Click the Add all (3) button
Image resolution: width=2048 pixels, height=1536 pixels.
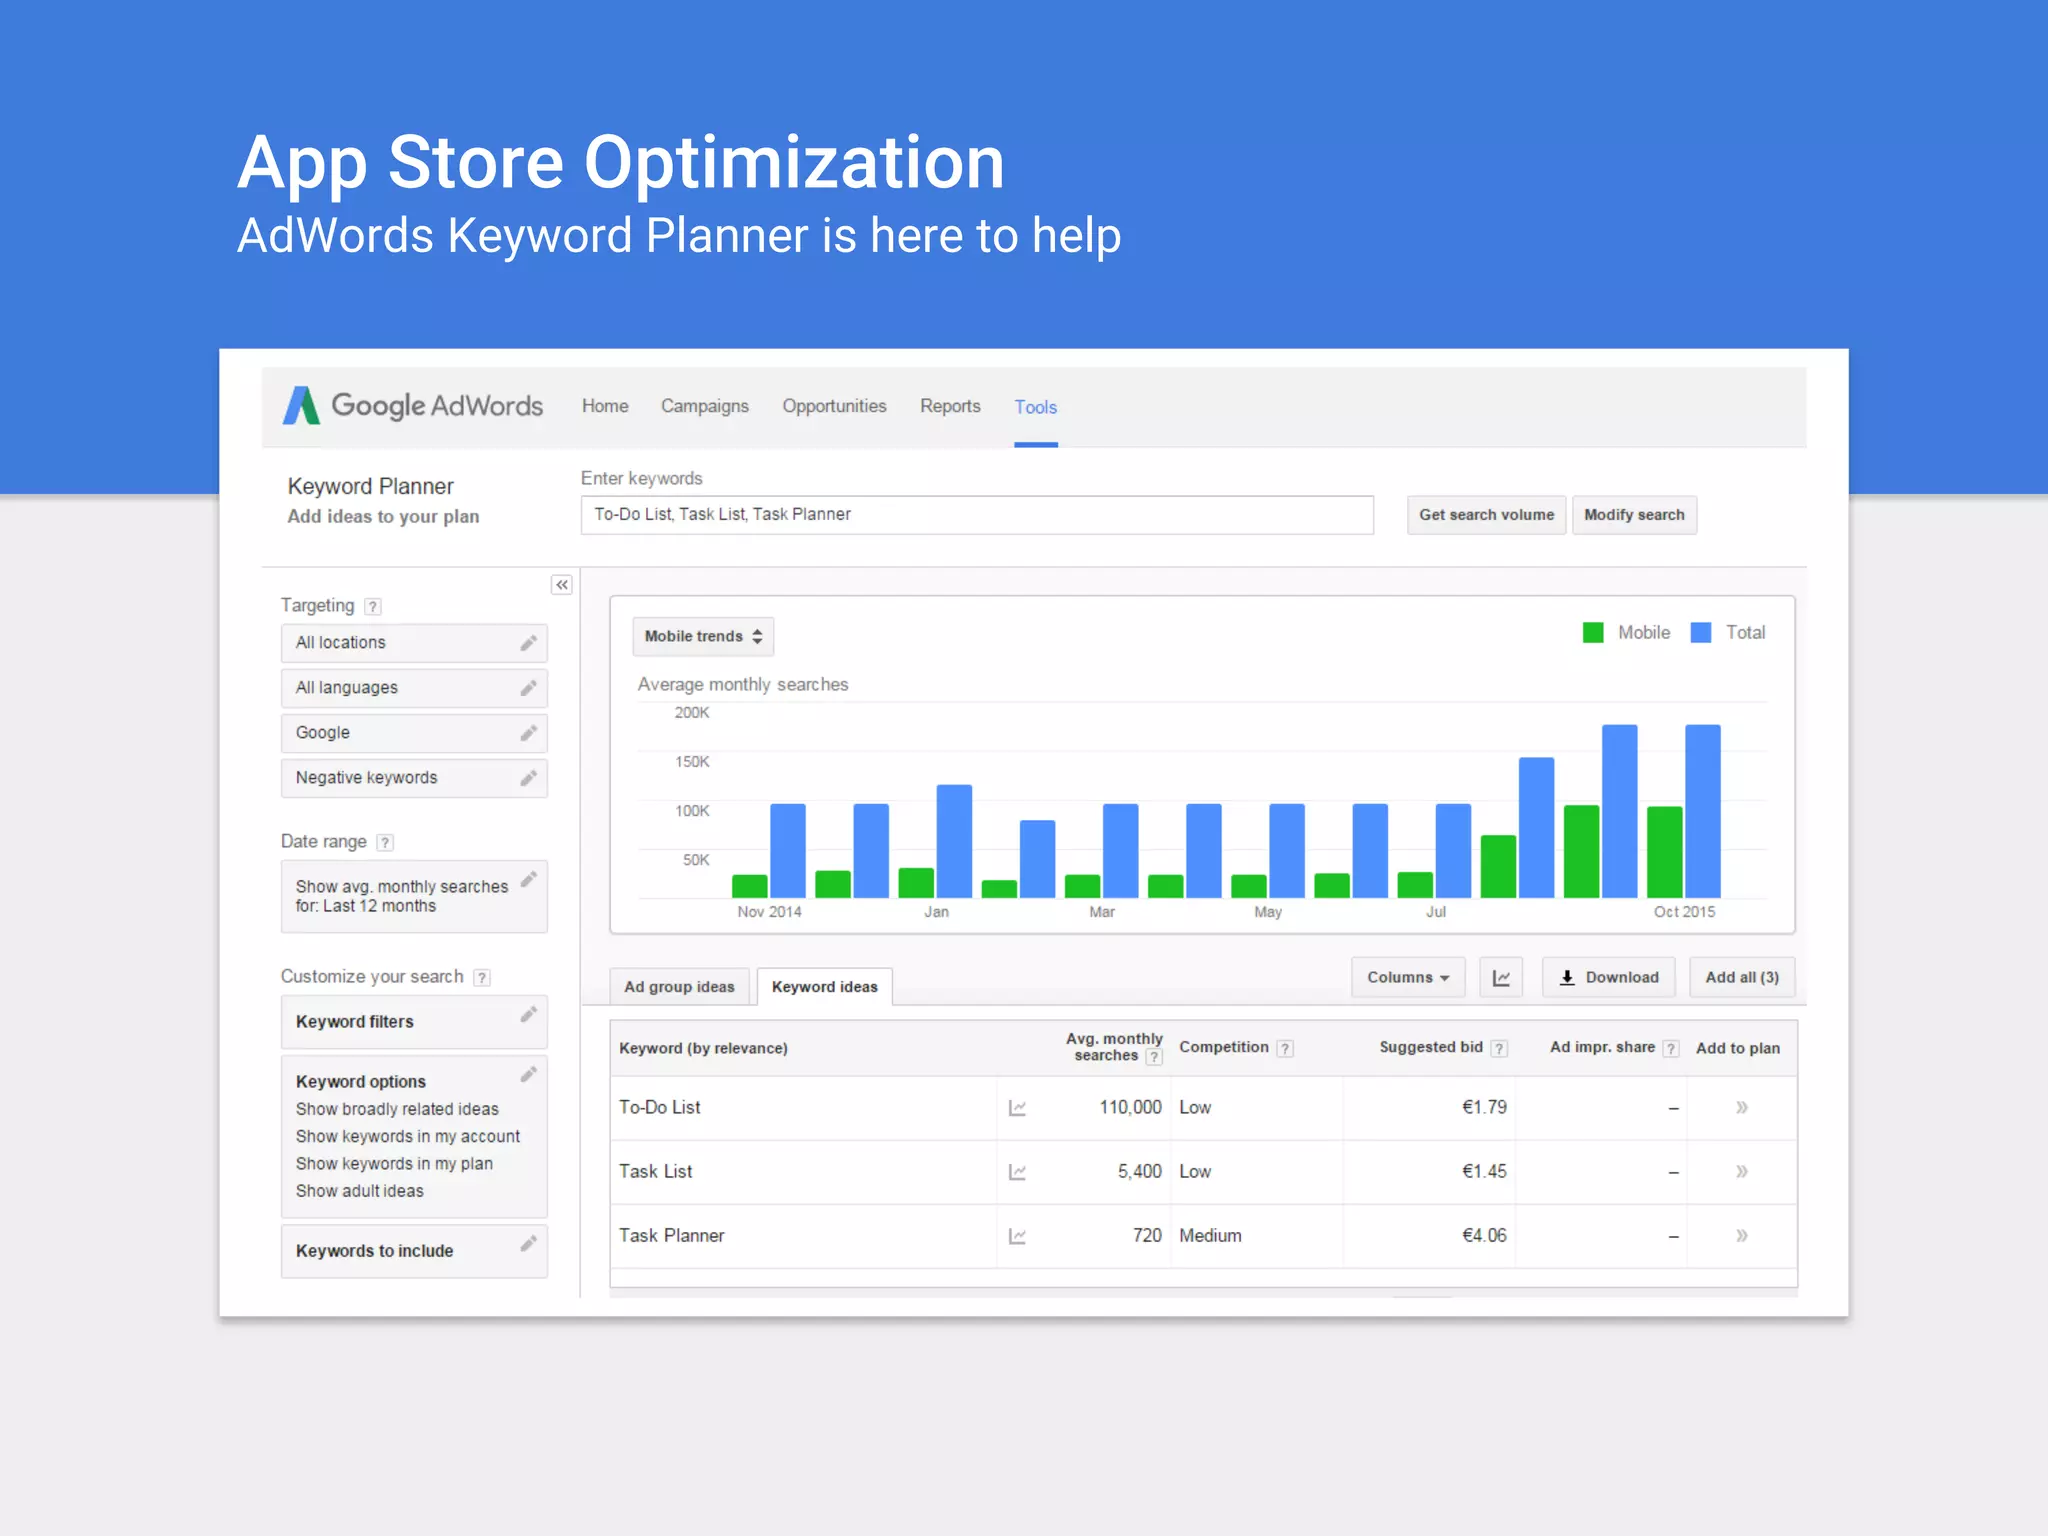1742,977
